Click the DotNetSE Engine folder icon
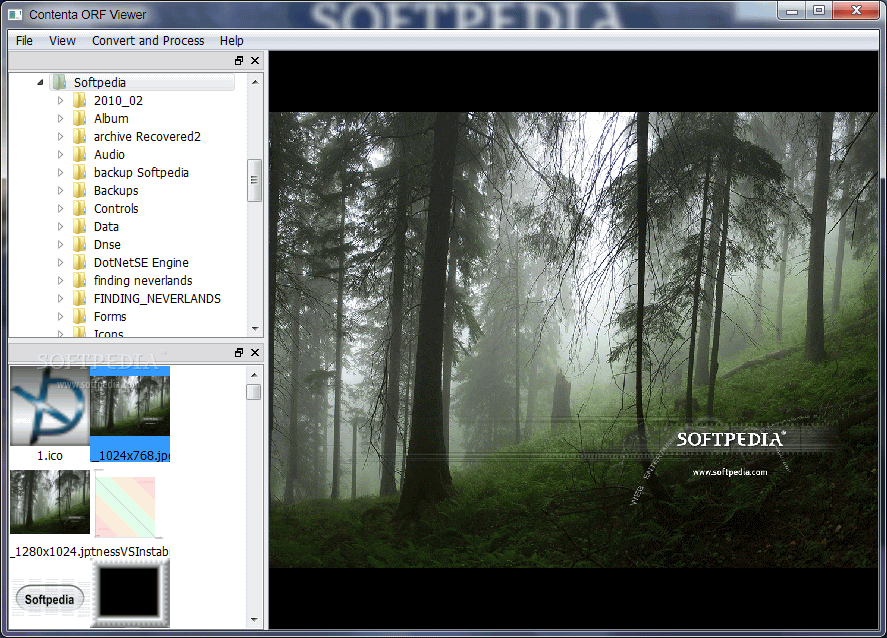Screen dimensions: 887x638 tap(79, 262)
